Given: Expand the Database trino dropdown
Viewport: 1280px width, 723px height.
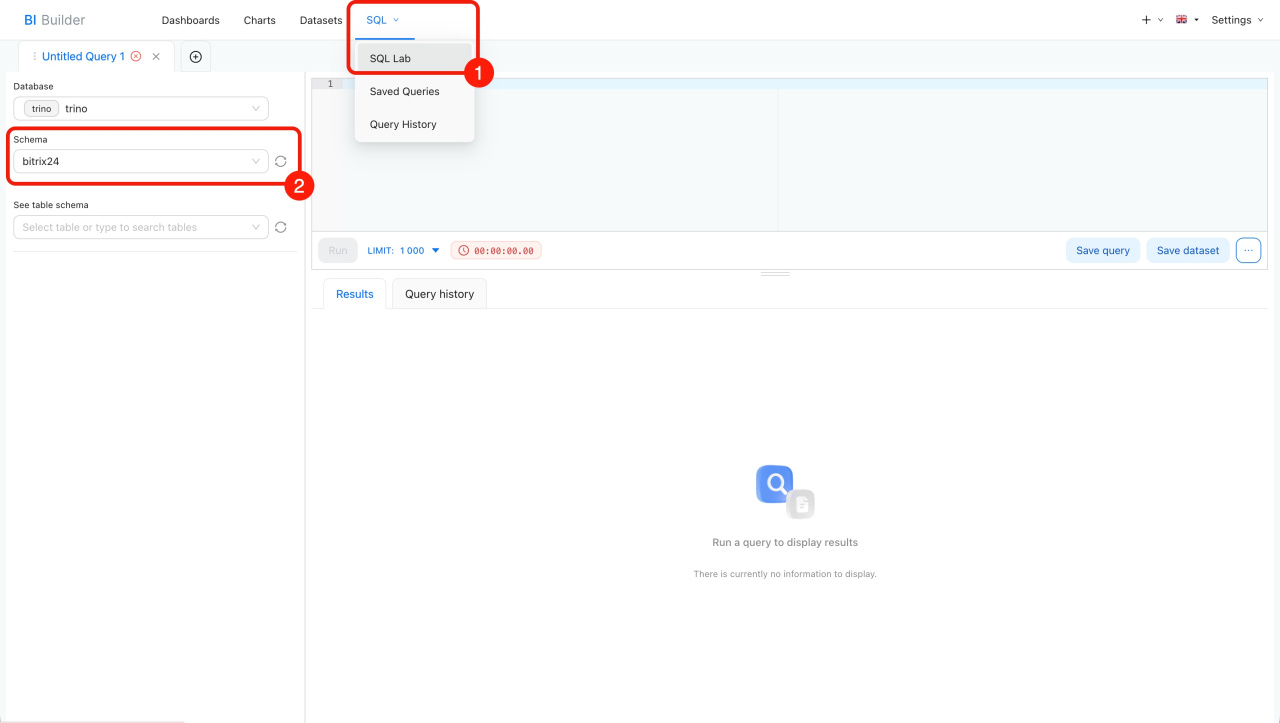Looking at the screenshot, I should tap(141, 108).
